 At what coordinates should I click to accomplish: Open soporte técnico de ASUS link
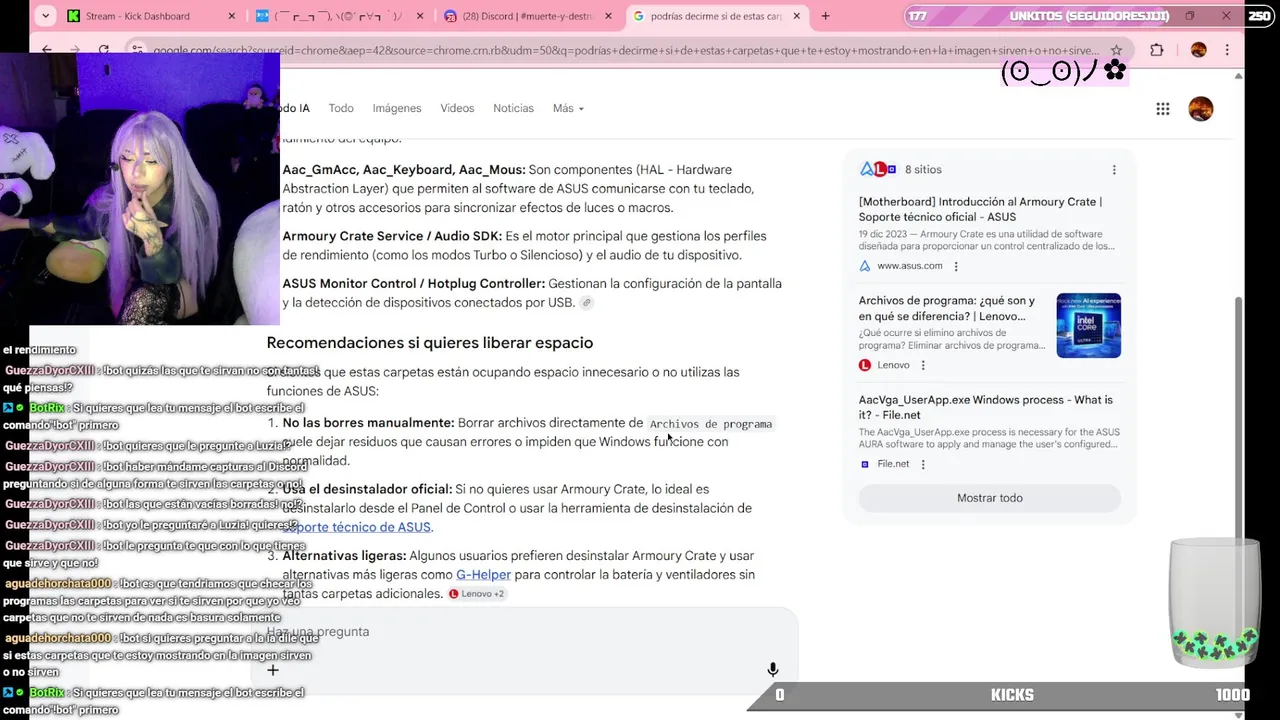point(357,527)
